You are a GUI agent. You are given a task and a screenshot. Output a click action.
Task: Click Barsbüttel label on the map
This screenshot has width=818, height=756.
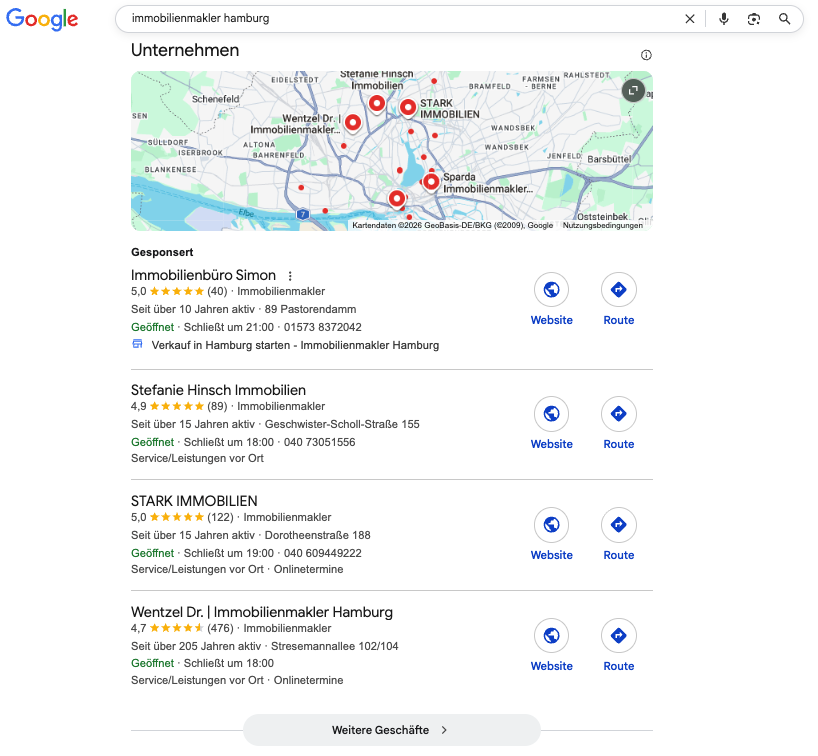point(609,159)
